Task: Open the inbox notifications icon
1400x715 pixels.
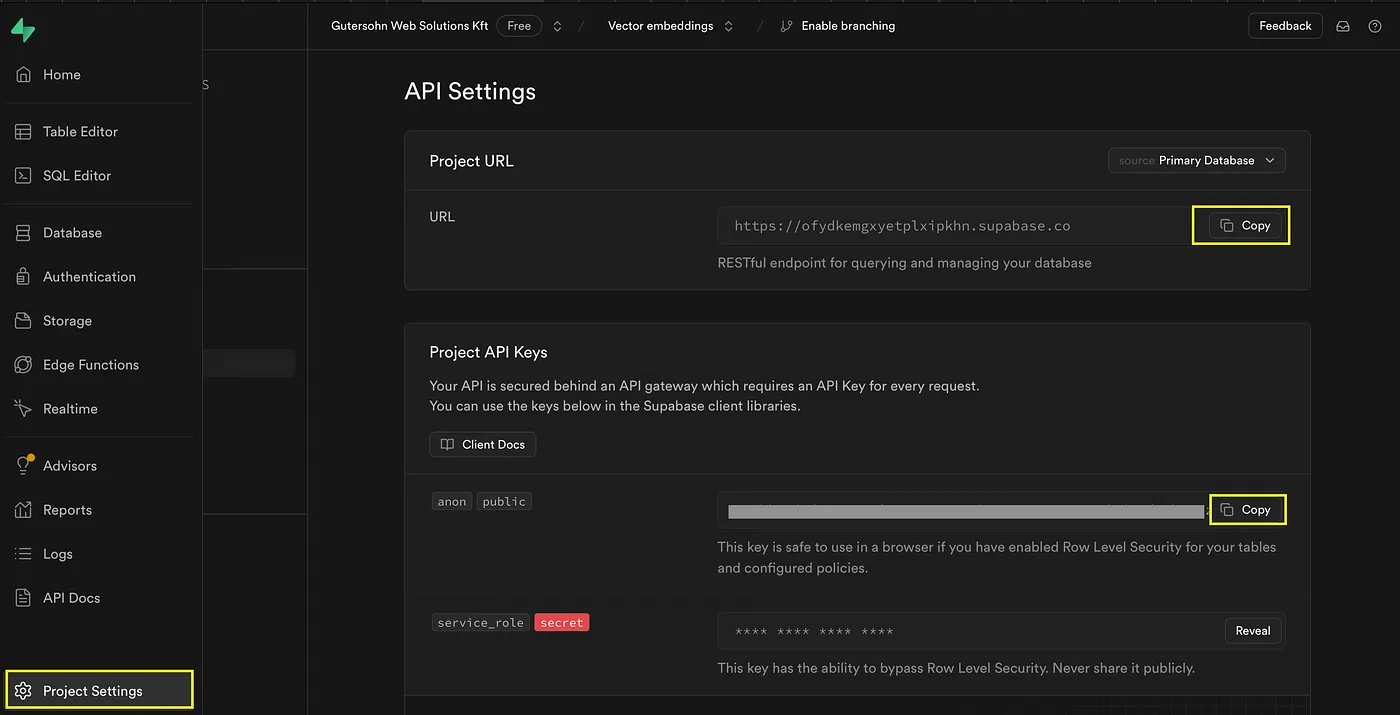Action: pos(1343,26)
